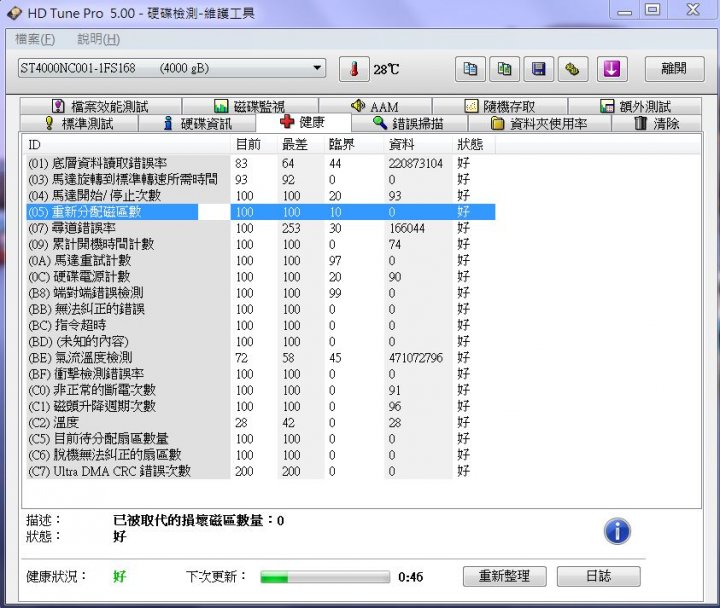Select row (05) 重新分配磁區數
The width and height of the screenshot is (720, 608).
(261, 212)
